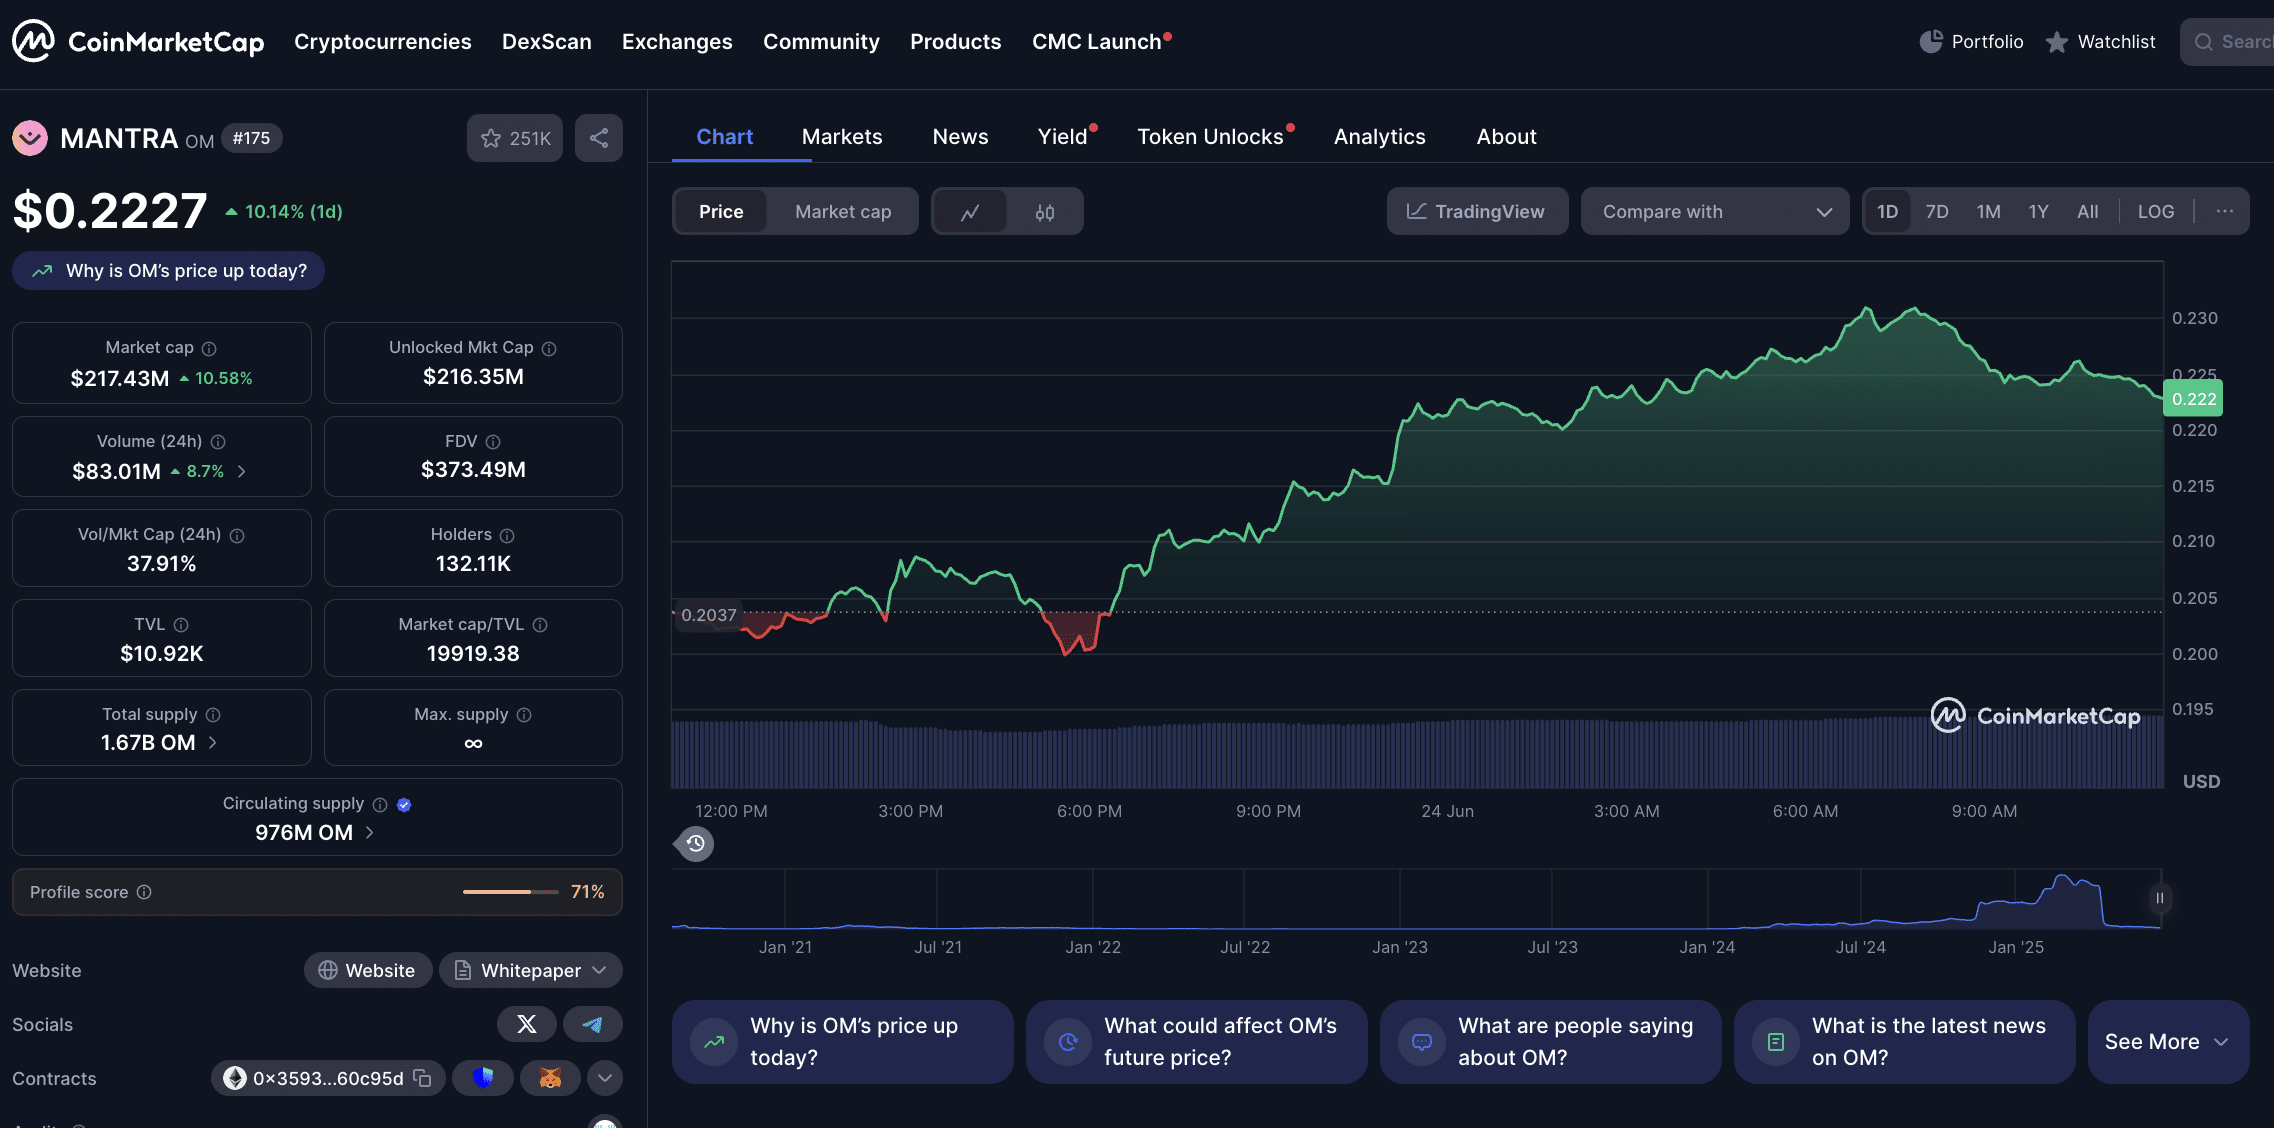This screenshot has width=2274, height=1128.
Task: Click the verified circulating supply badge
Action: point(404,805)
